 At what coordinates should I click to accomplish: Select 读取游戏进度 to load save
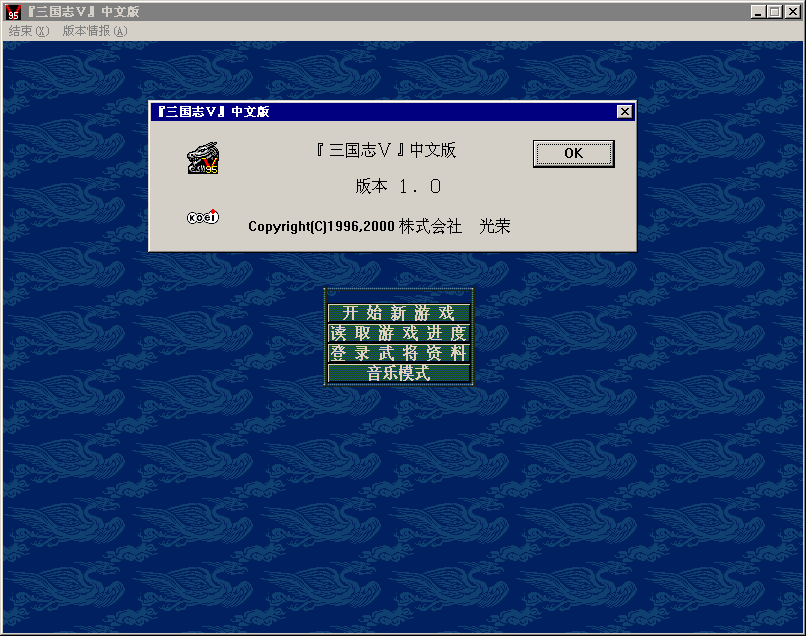pos(398,333)
